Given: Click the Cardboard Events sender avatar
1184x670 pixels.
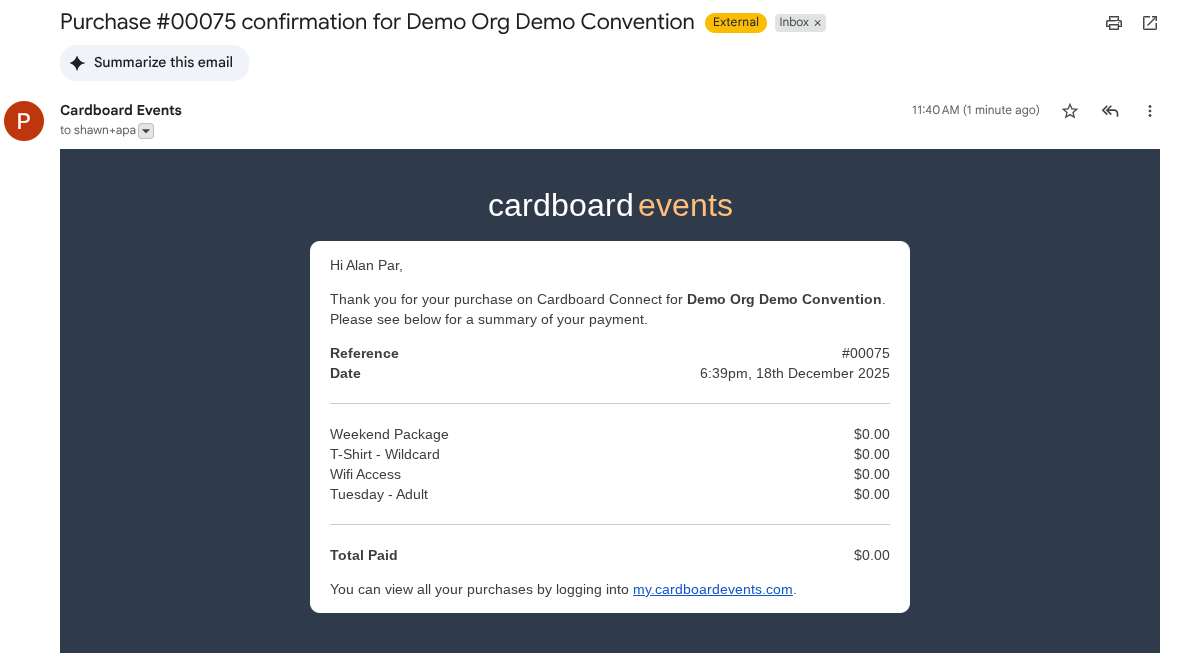Looking at the screenshot, I should pos(23,121).
